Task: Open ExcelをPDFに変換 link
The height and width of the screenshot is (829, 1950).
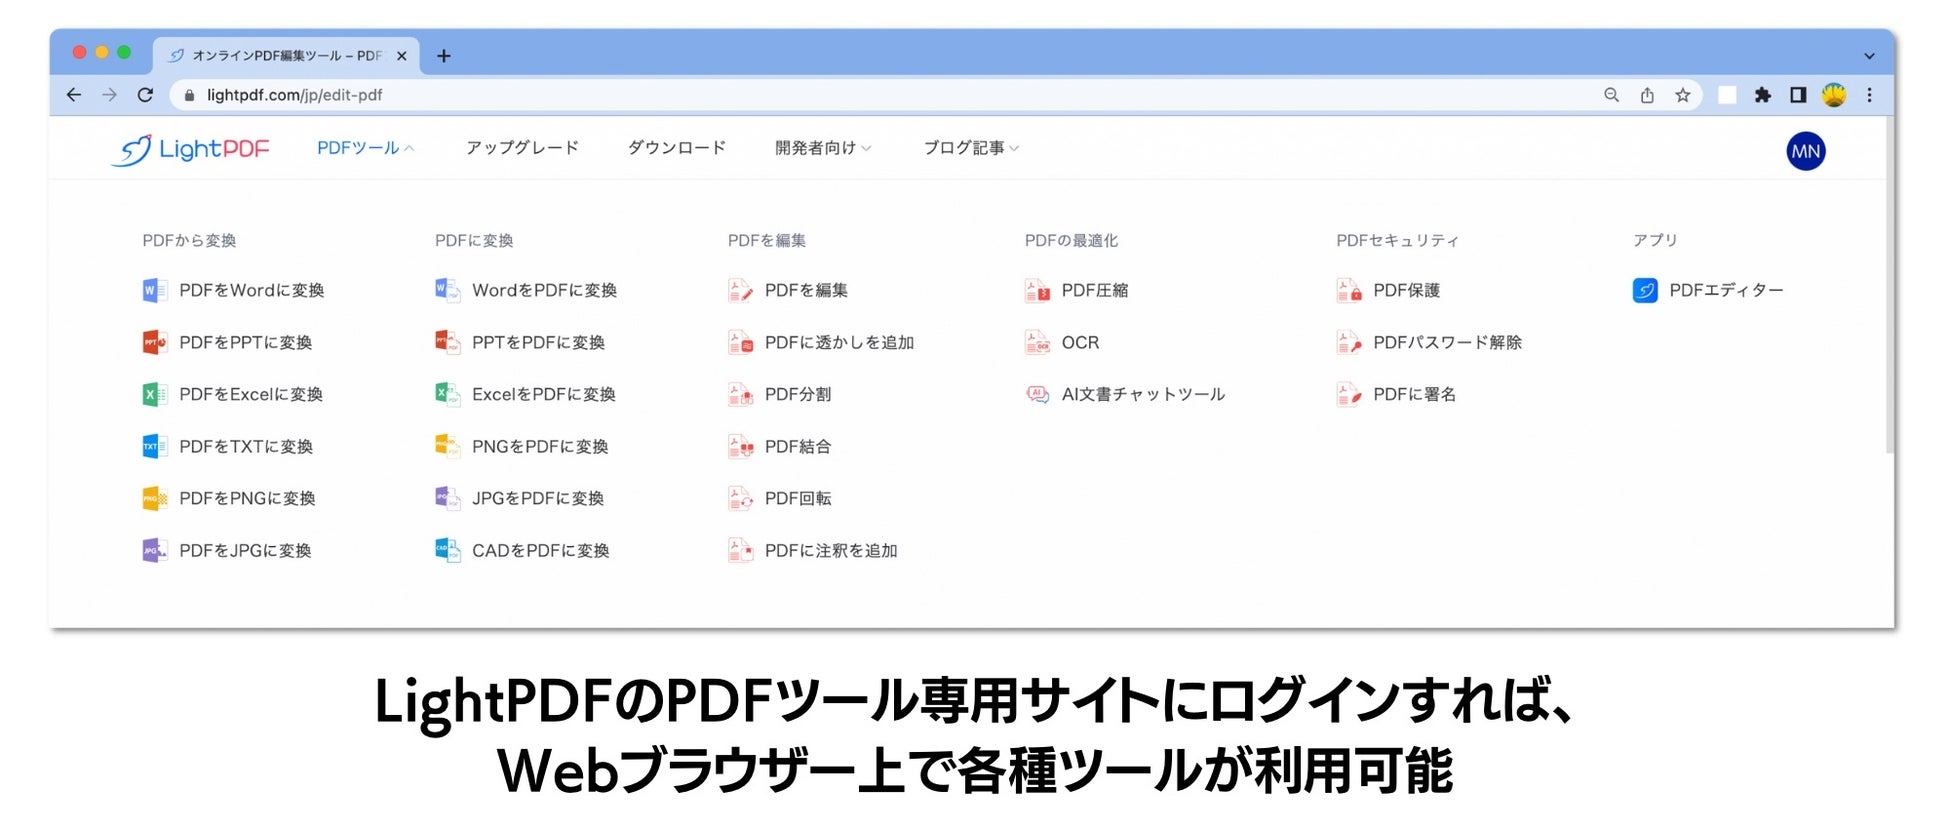Action: click(544, 395)
